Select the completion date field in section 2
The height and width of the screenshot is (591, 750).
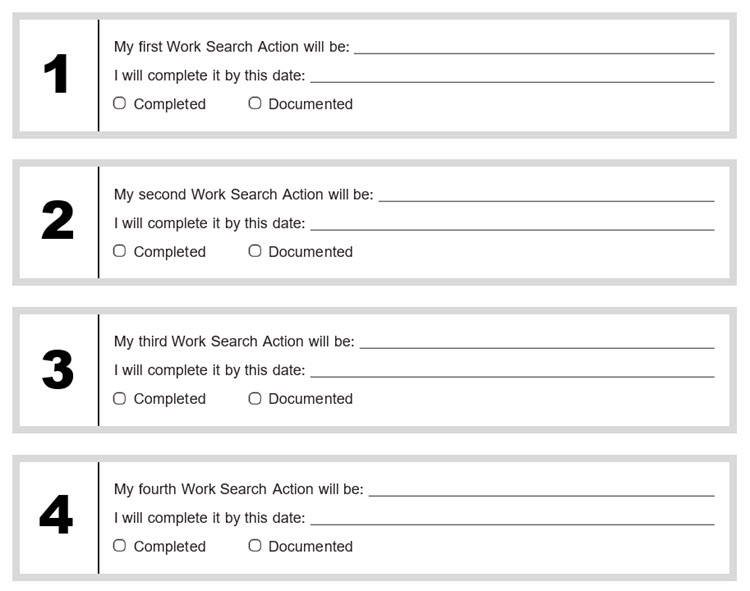[512, 223]
